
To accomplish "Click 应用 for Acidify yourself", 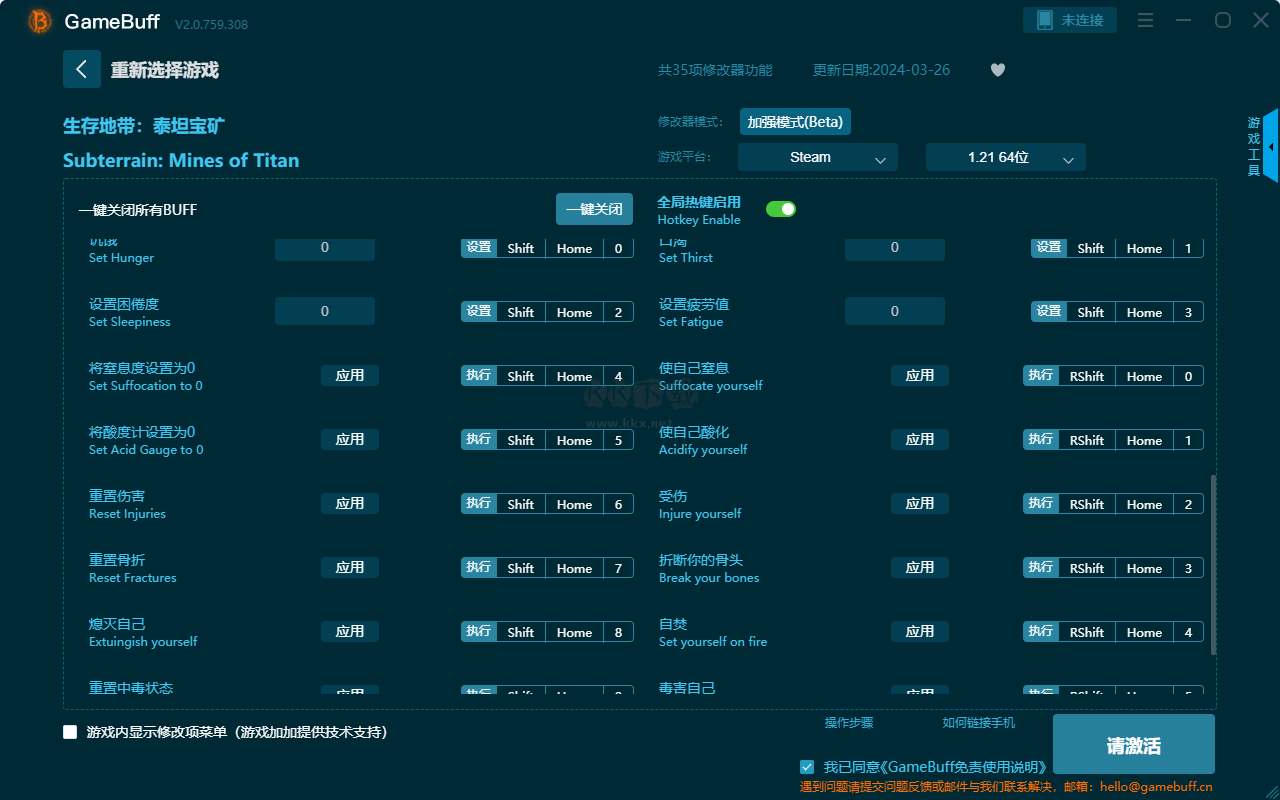I will (x=920, y=439).
